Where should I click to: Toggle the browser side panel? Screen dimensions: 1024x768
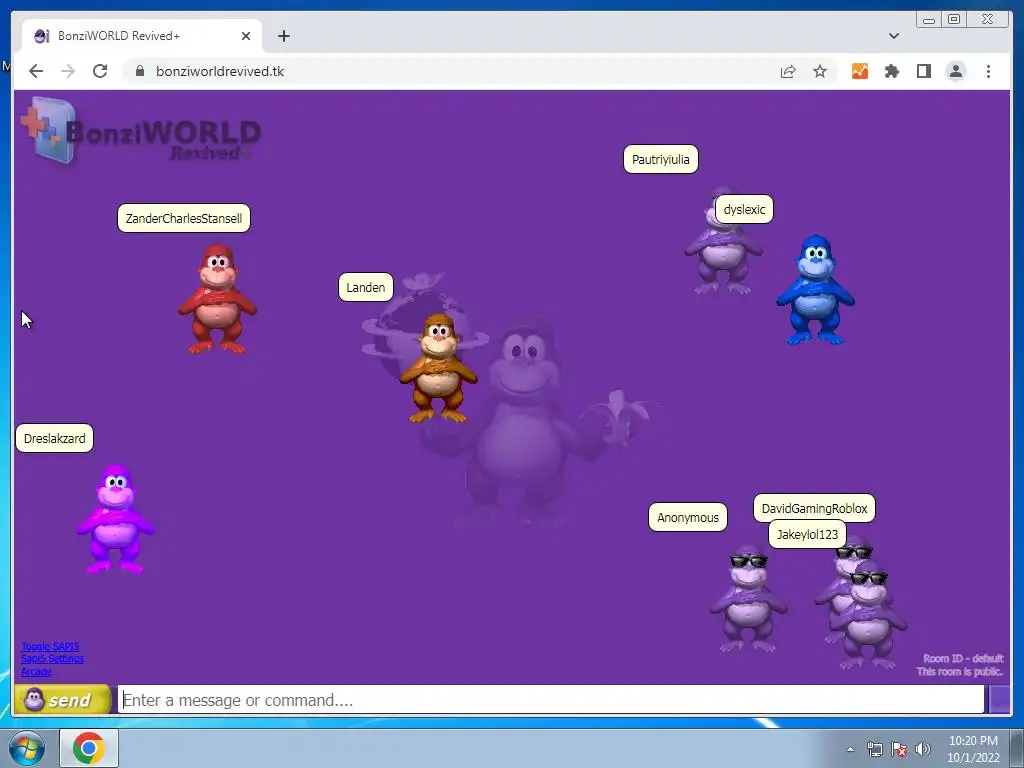[923, 71]
